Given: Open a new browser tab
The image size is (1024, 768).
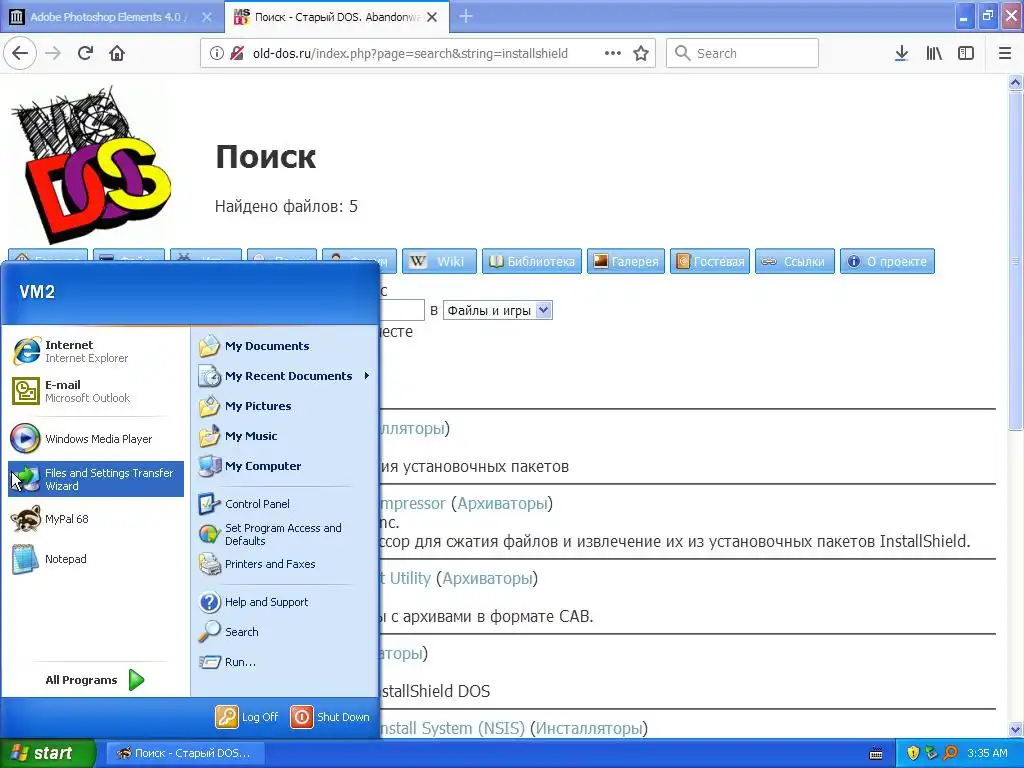Looking at the screenshot, I should (466, 16).
